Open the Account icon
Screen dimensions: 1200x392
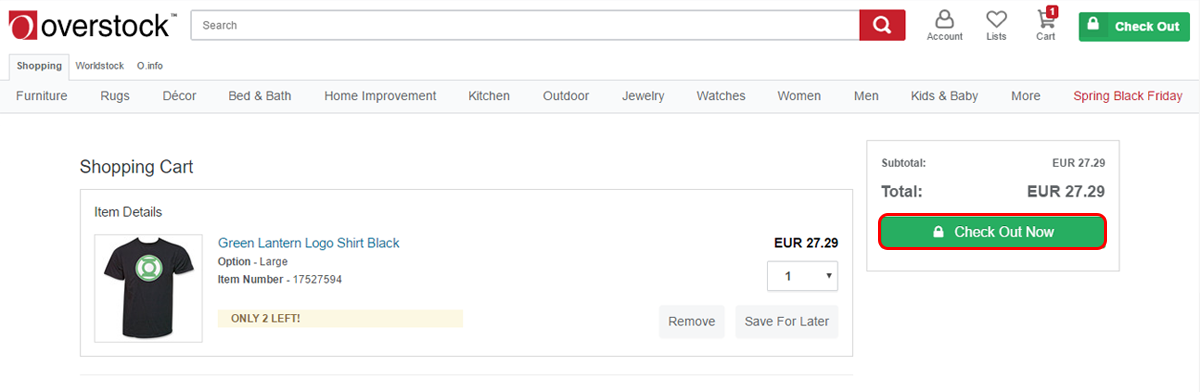(x=944, y=26)
